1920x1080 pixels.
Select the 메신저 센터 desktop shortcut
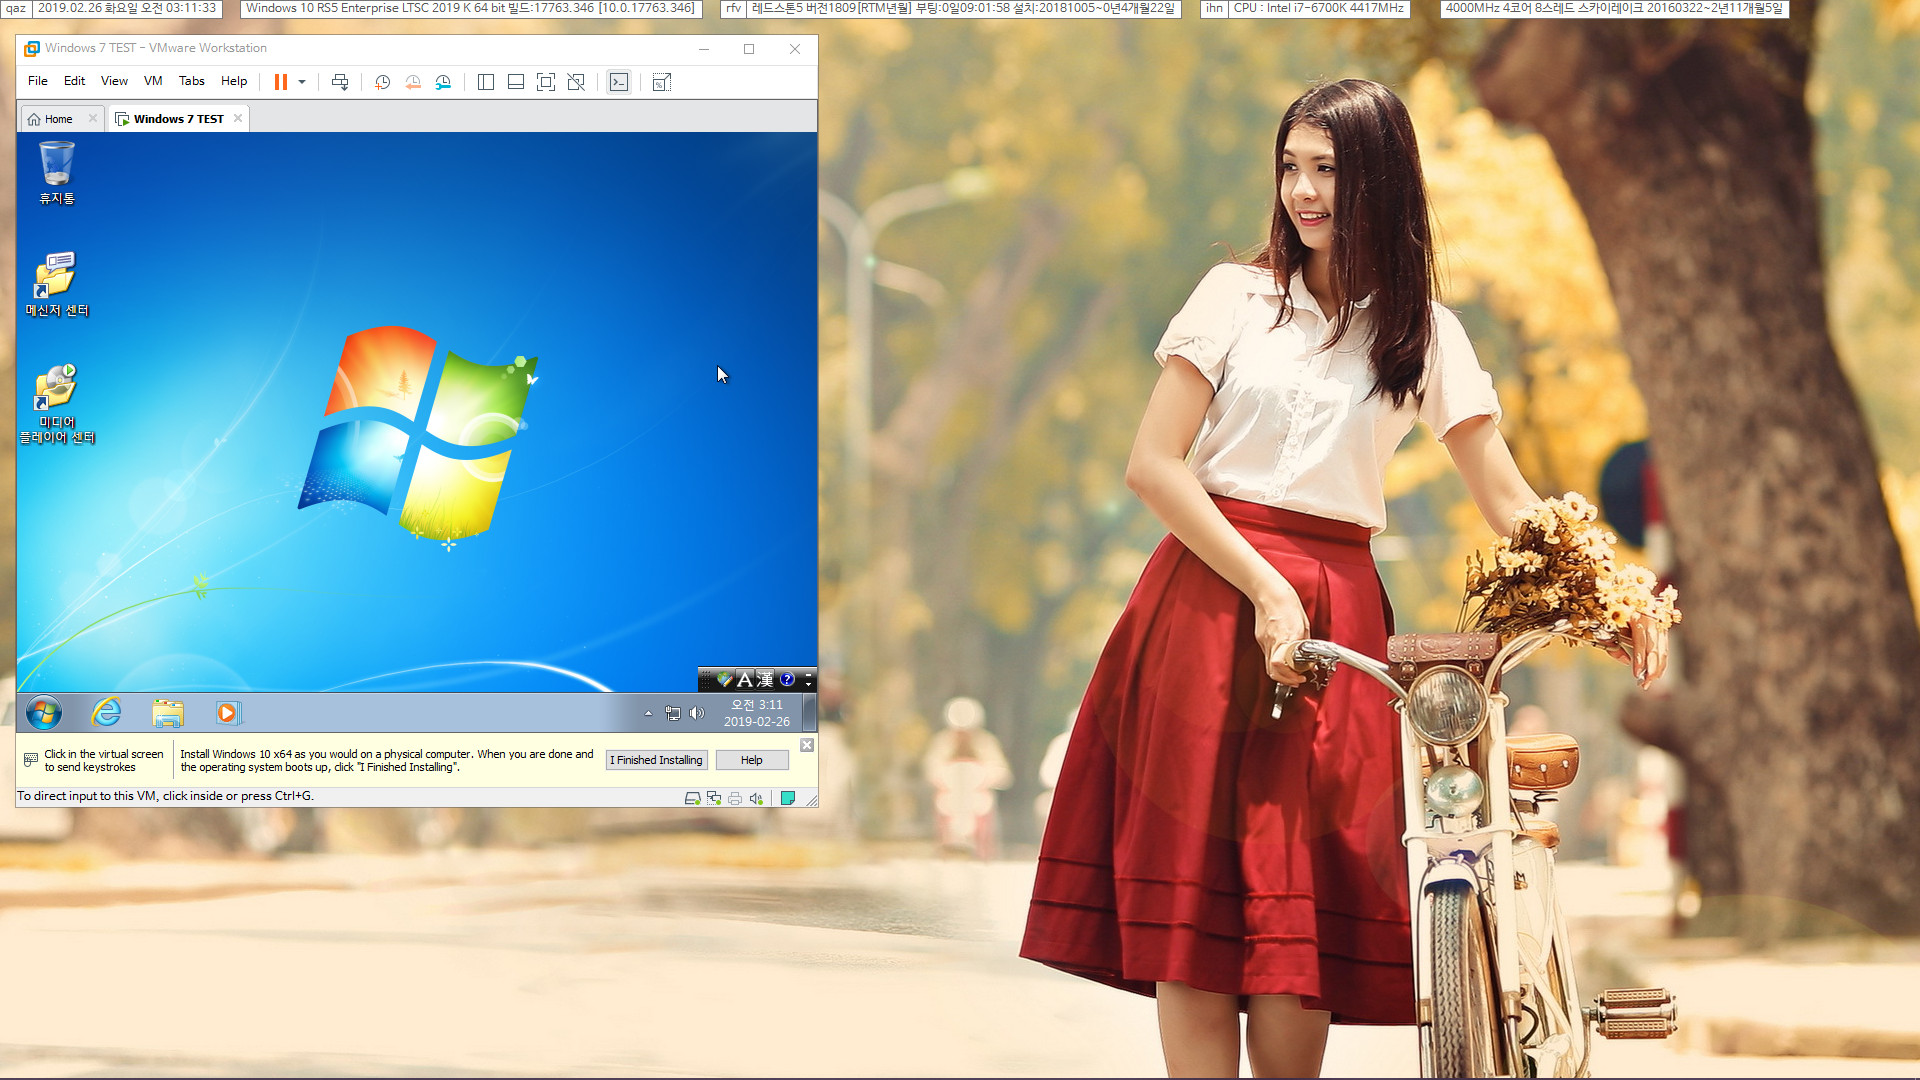[57, 284]
